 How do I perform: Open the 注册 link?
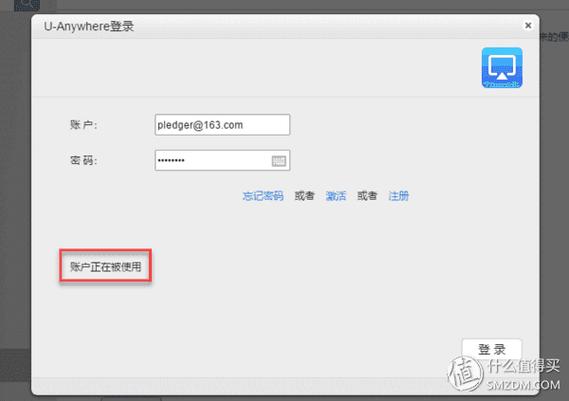pos(398,196)
